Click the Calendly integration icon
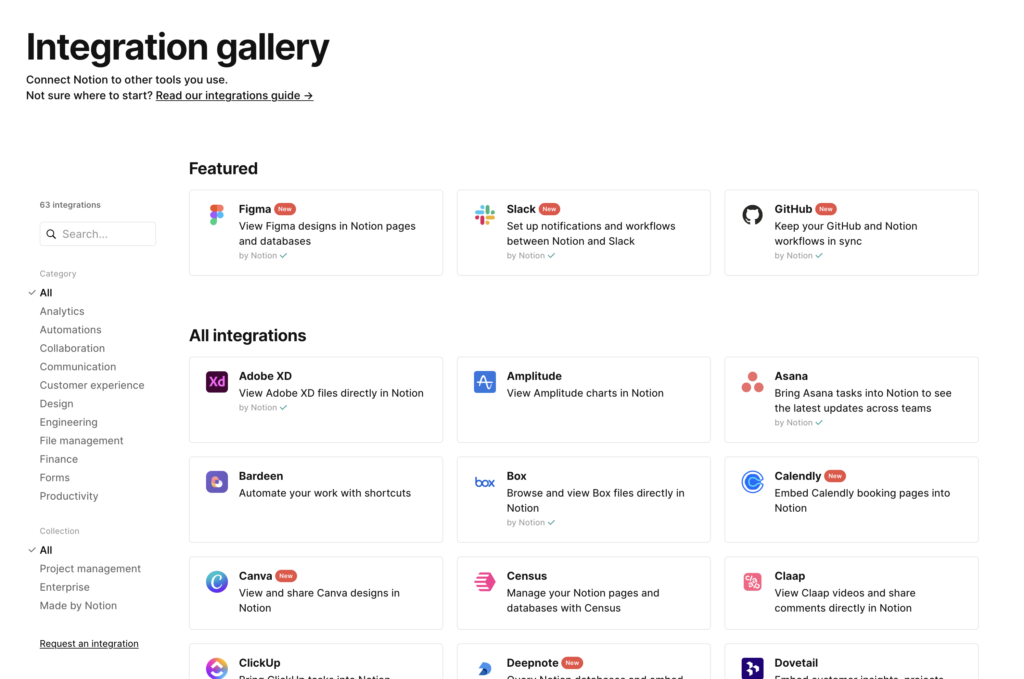Image resolution: width=1024 pixels, height=679 pixels. tap(752, 482)
